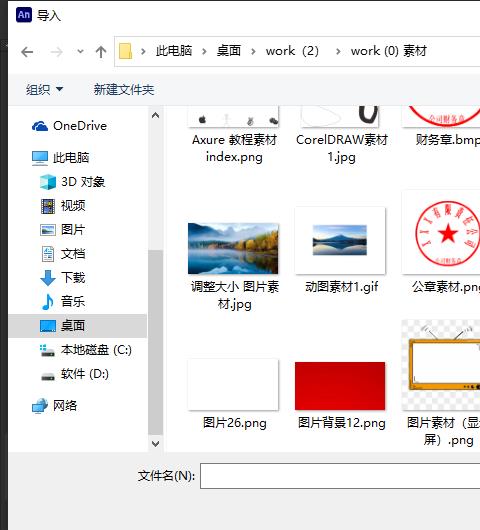Select CorelDRAW素材1.jpg thumbnail
The width and height of the screenshot is (480, 530).
click(x=340, y=117)
